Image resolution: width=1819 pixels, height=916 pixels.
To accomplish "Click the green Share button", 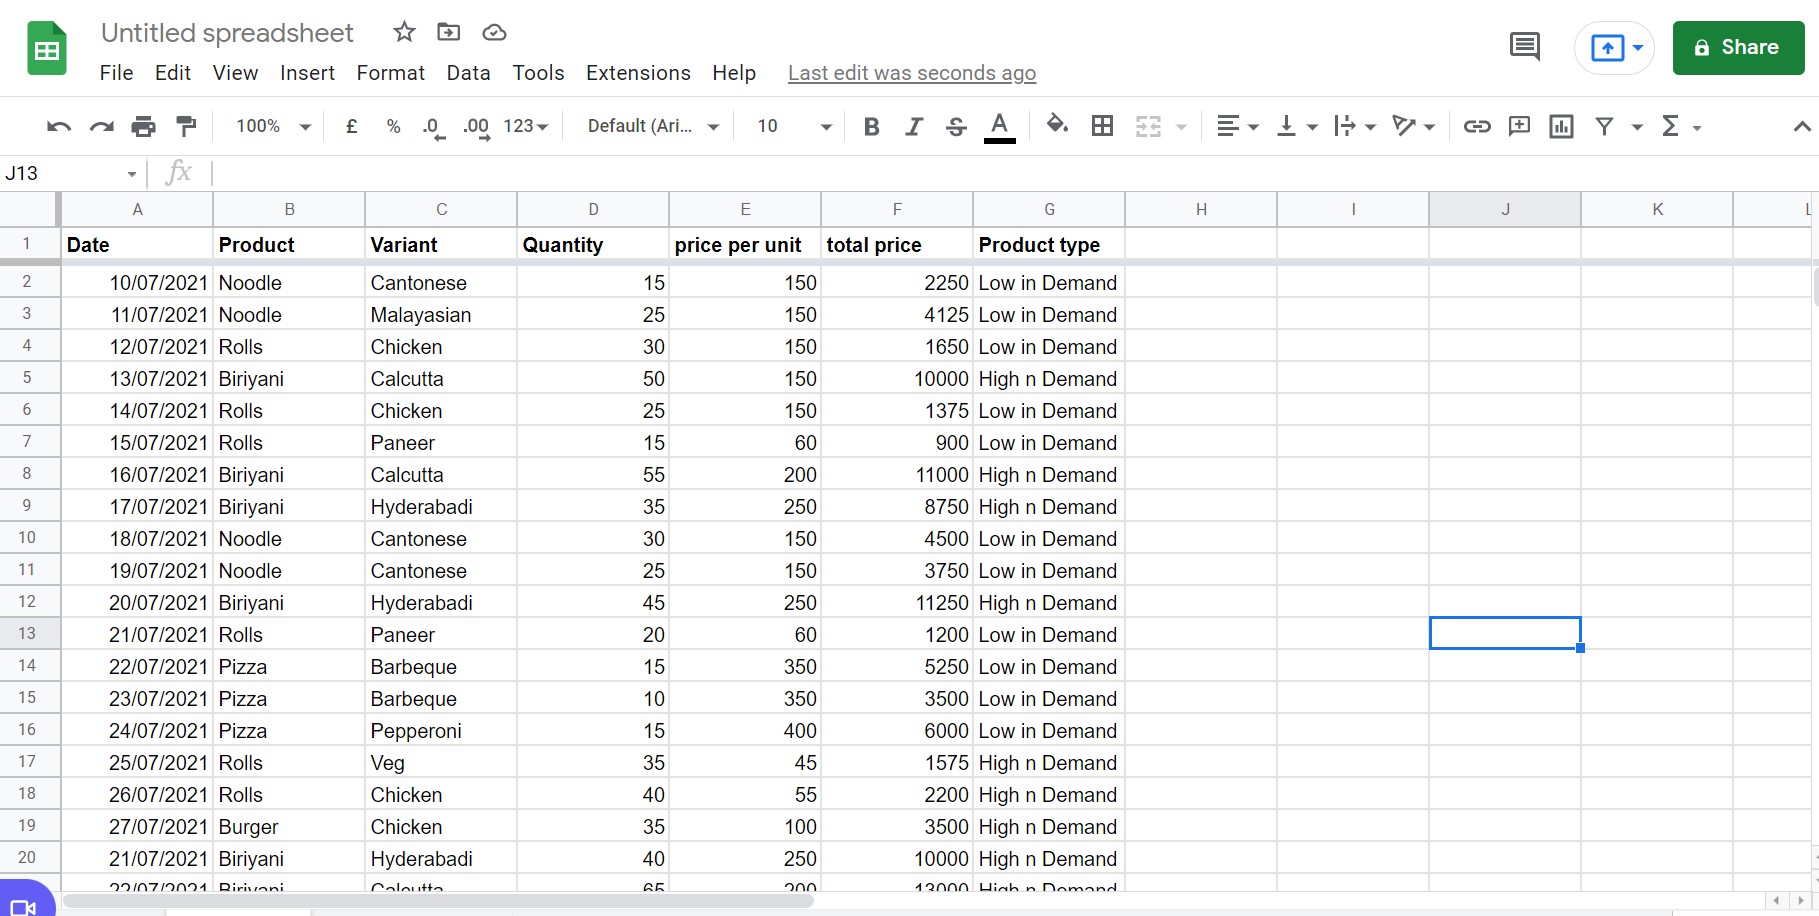I will [x=1738, y=47].
